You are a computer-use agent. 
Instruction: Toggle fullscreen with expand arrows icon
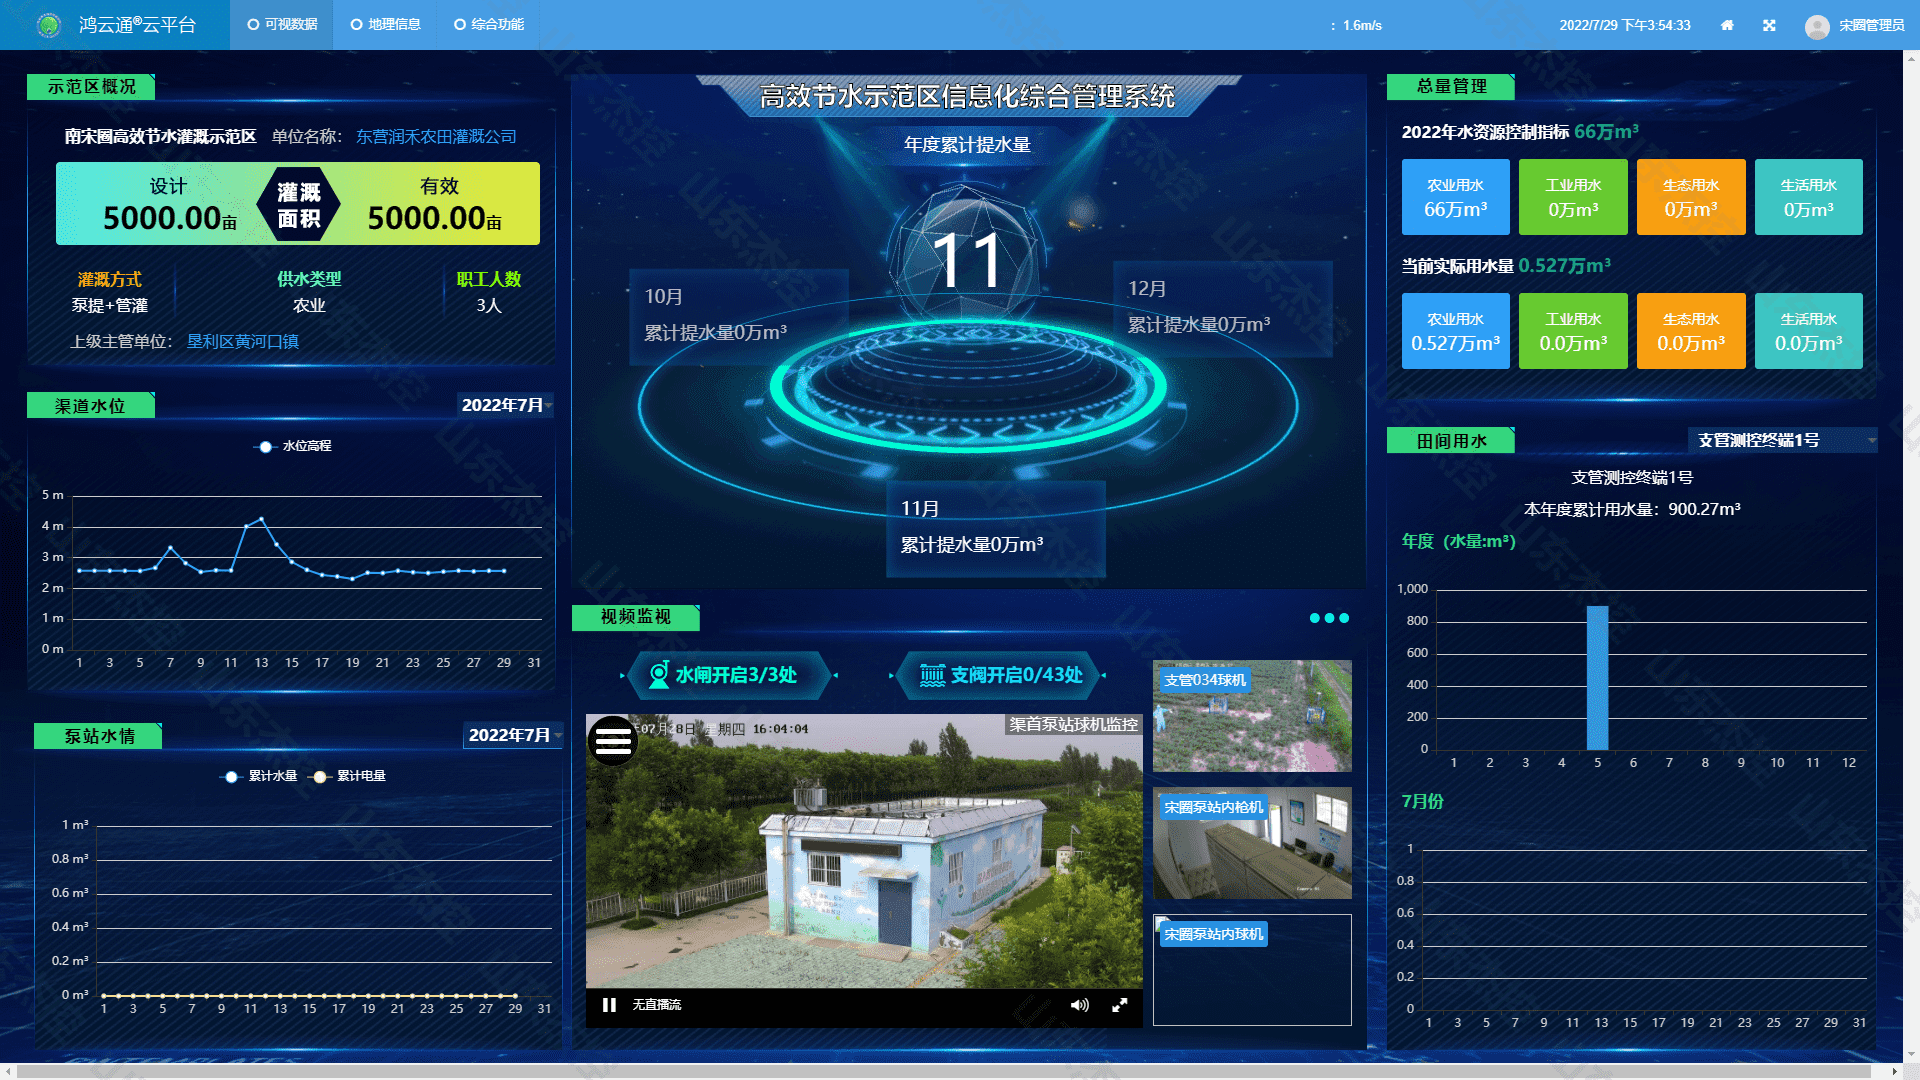click(1769, 25)
